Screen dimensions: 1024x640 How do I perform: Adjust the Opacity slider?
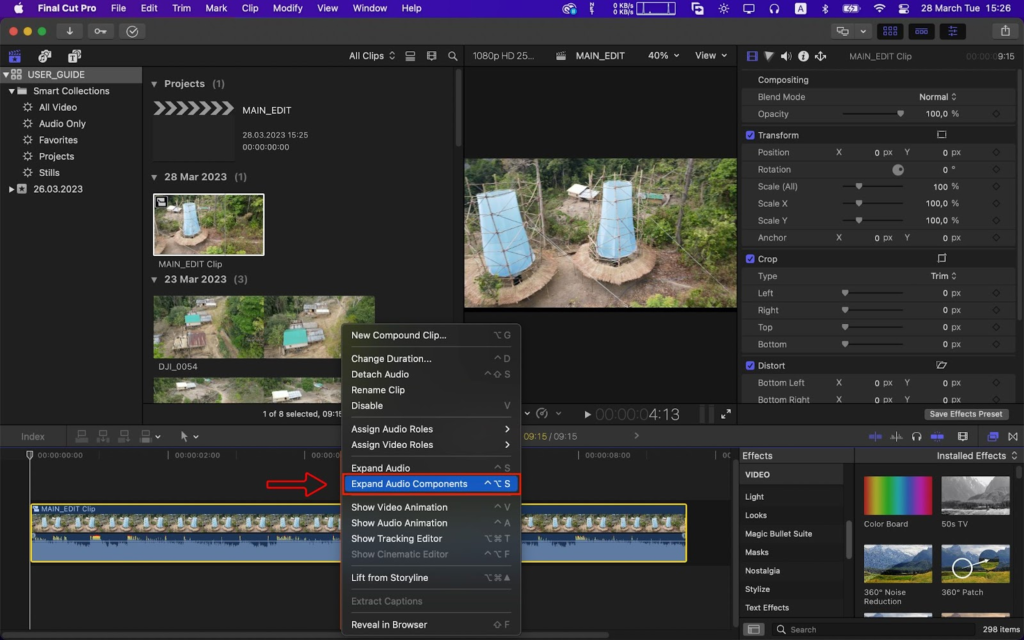tap(874, 114)
